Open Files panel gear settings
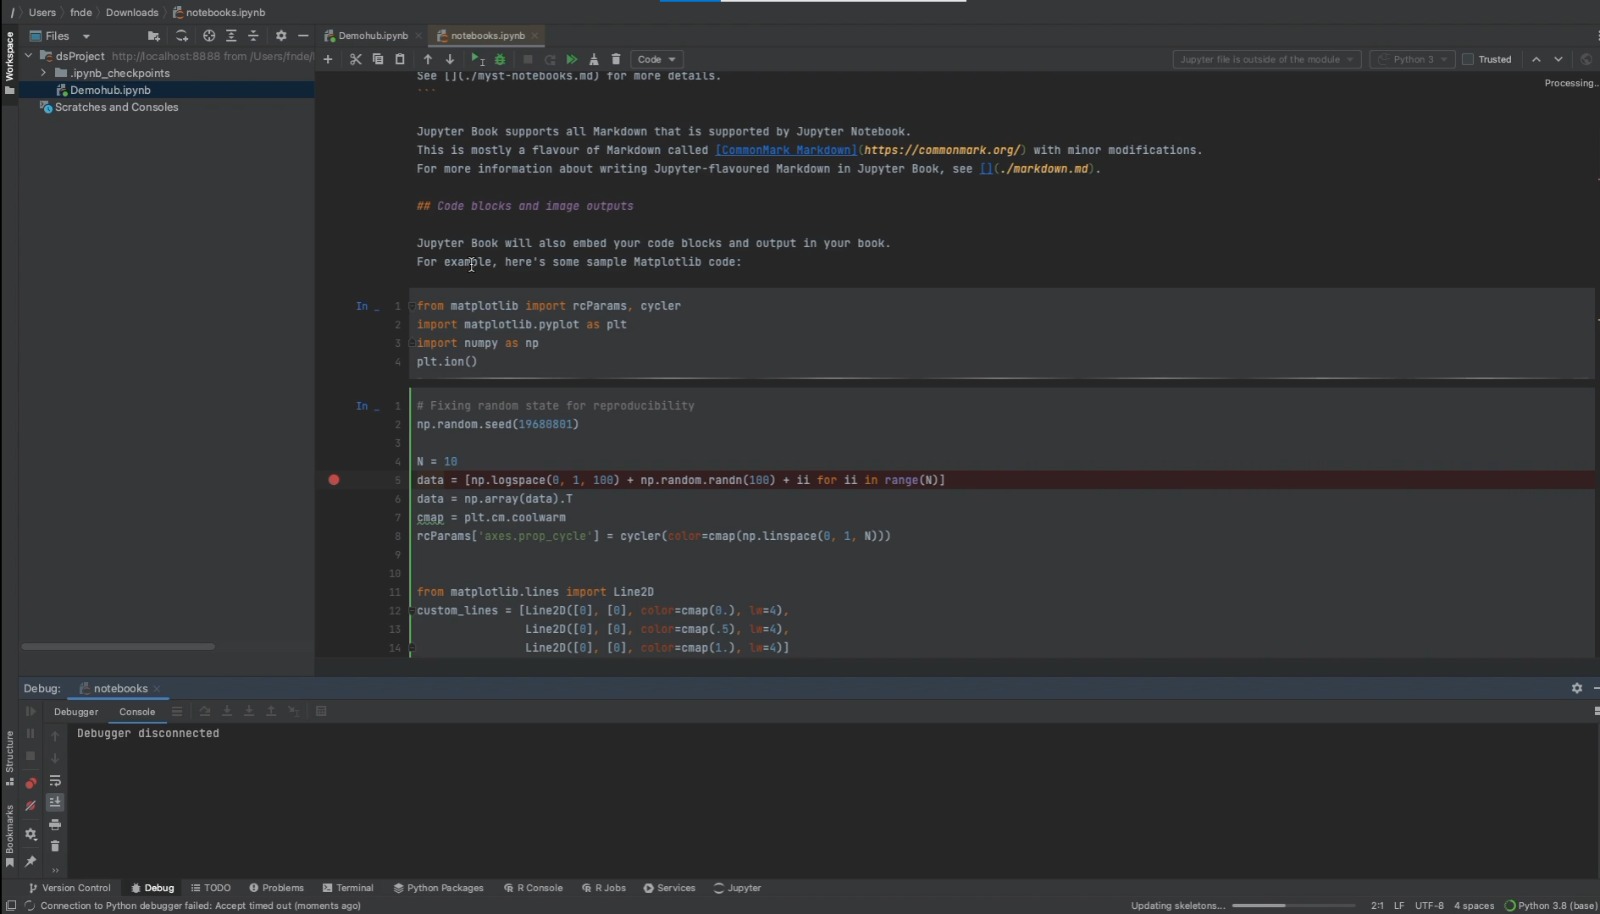Viewport: 1600px width, 914px height. 281,36
